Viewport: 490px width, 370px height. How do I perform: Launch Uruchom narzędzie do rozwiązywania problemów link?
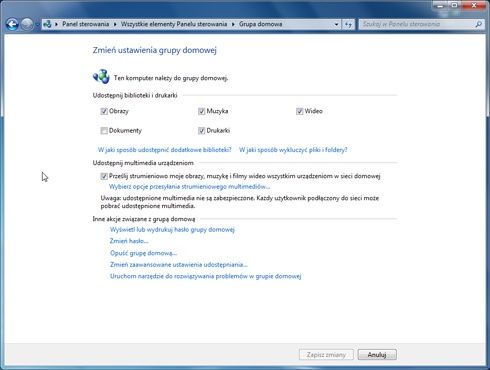205,276
